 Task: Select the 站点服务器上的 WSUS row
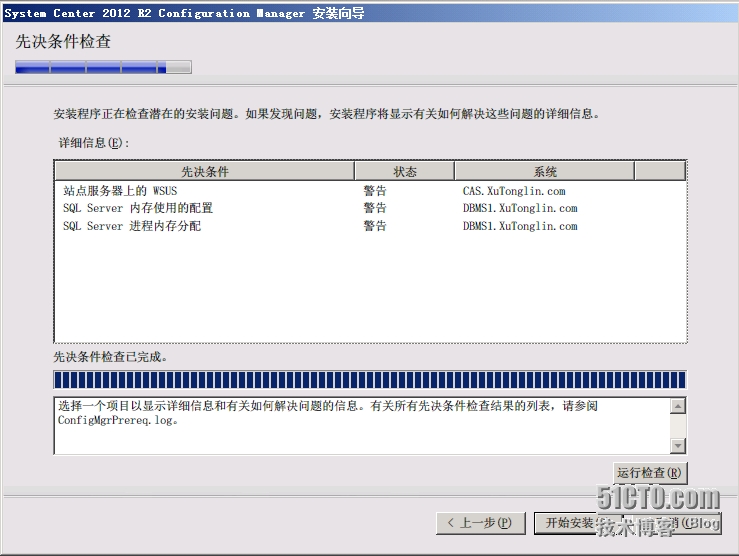[370, 191]
